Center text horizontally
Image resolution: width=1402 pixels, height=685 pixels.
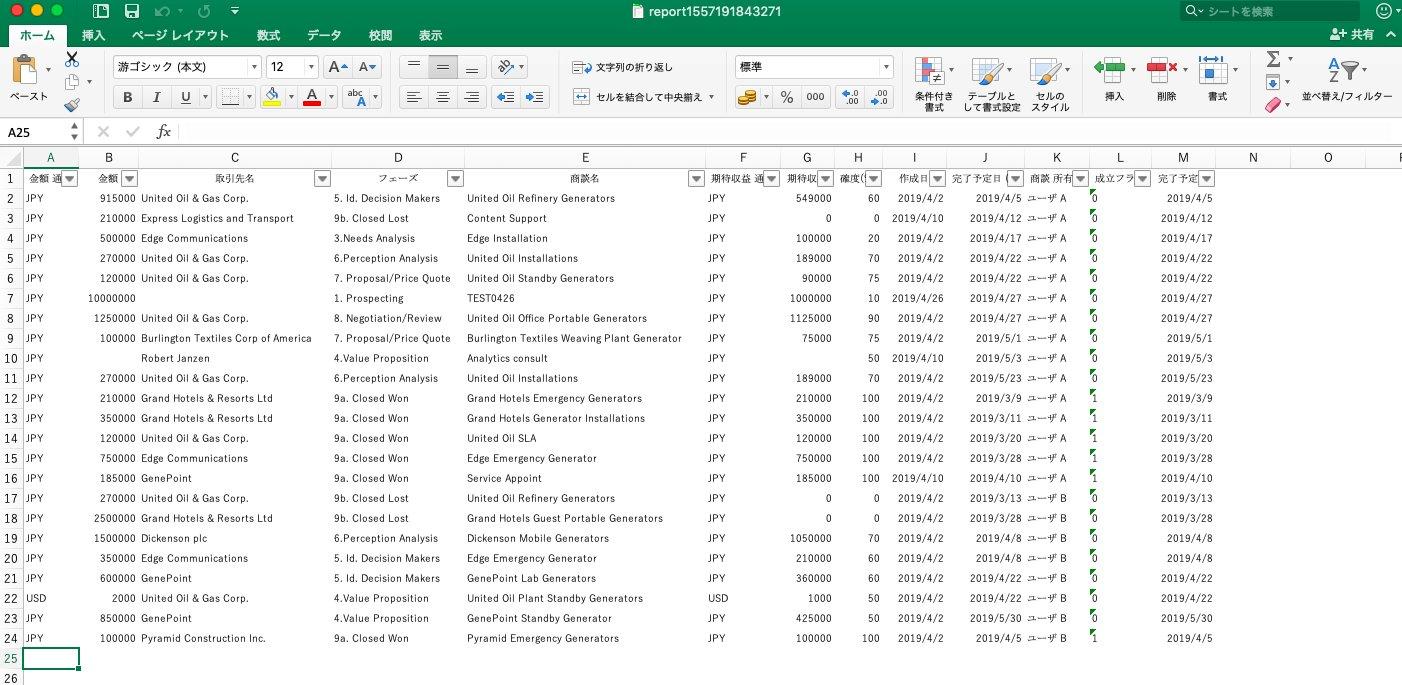point(443,97)
